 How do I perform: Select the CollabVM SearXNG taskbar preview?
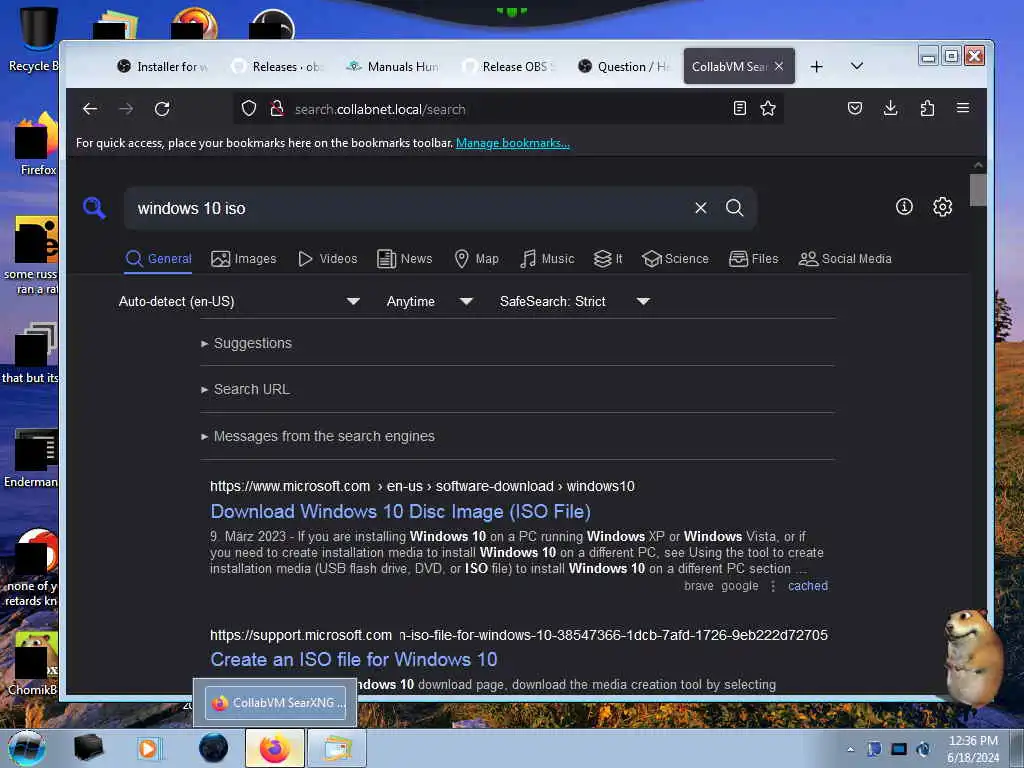pyautogui.click(x=276, y=703)
